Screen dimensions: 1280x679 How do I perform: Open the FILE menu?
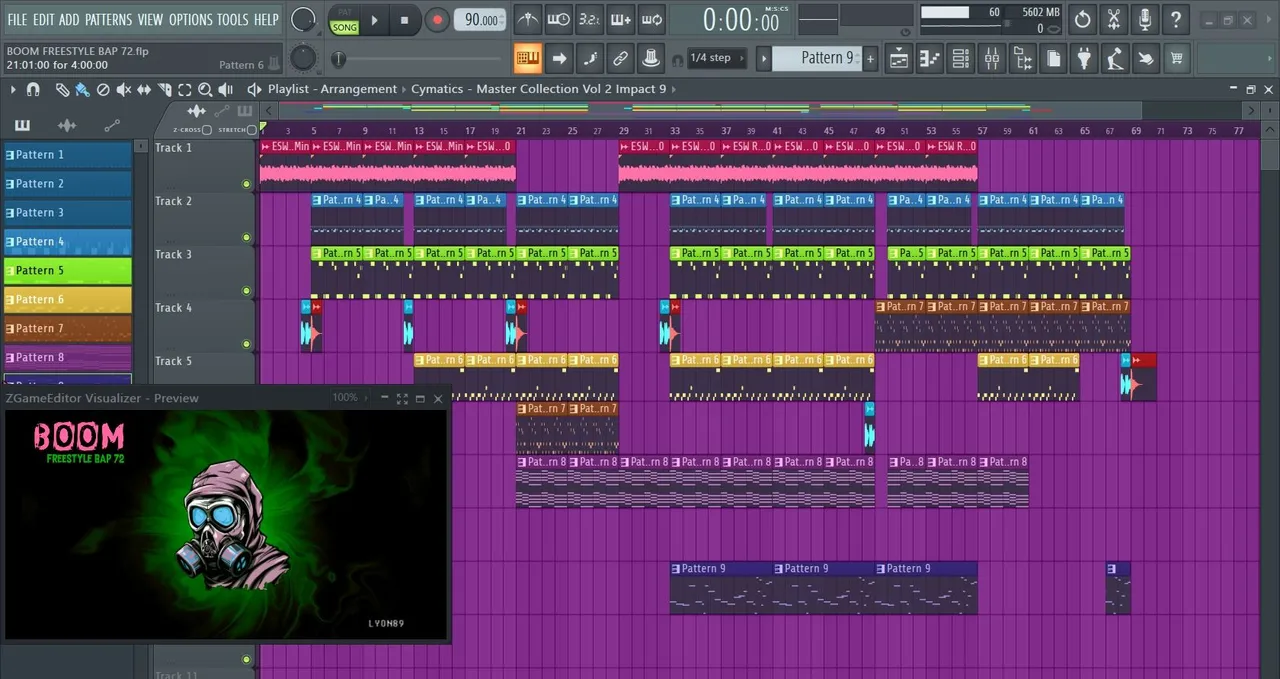point(17,19)
